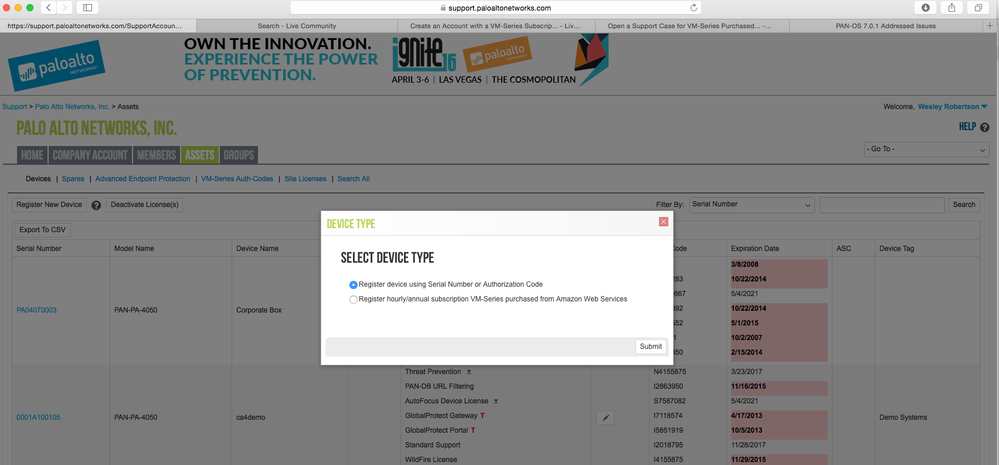Select the Standard Support license row
999x465 pixels.
click(433, 445)
